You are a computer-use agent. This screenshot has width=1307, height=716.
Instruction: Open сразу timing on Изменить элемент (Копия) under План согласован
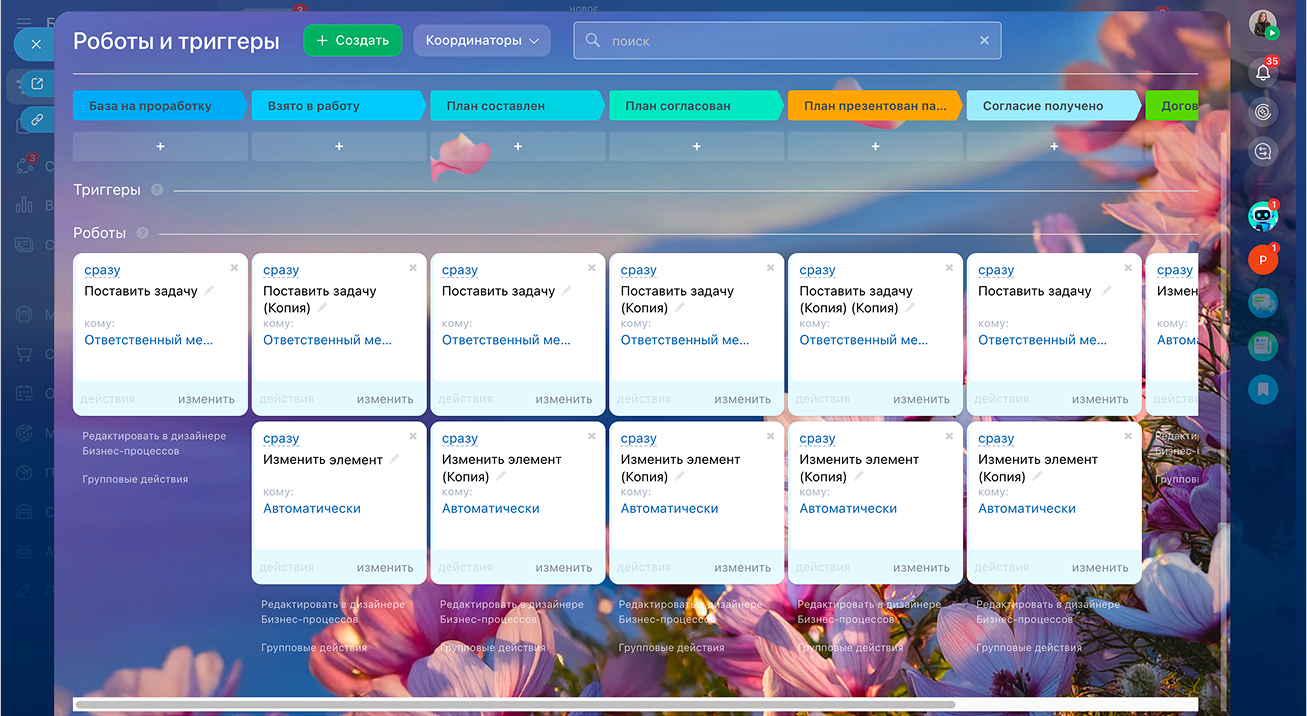[638, 438]
